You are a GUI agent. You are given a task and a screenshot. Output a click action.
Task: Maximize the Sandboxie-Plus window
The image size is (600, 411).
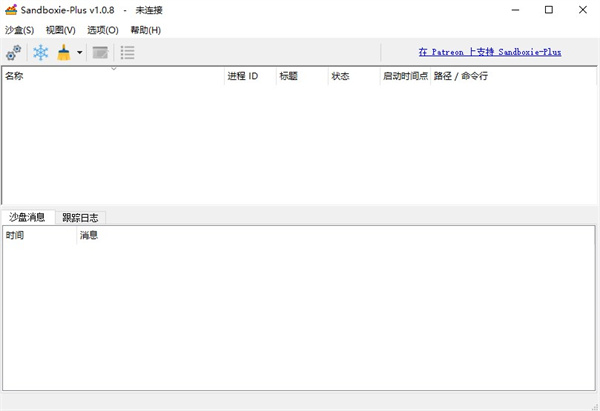point(549,10)
